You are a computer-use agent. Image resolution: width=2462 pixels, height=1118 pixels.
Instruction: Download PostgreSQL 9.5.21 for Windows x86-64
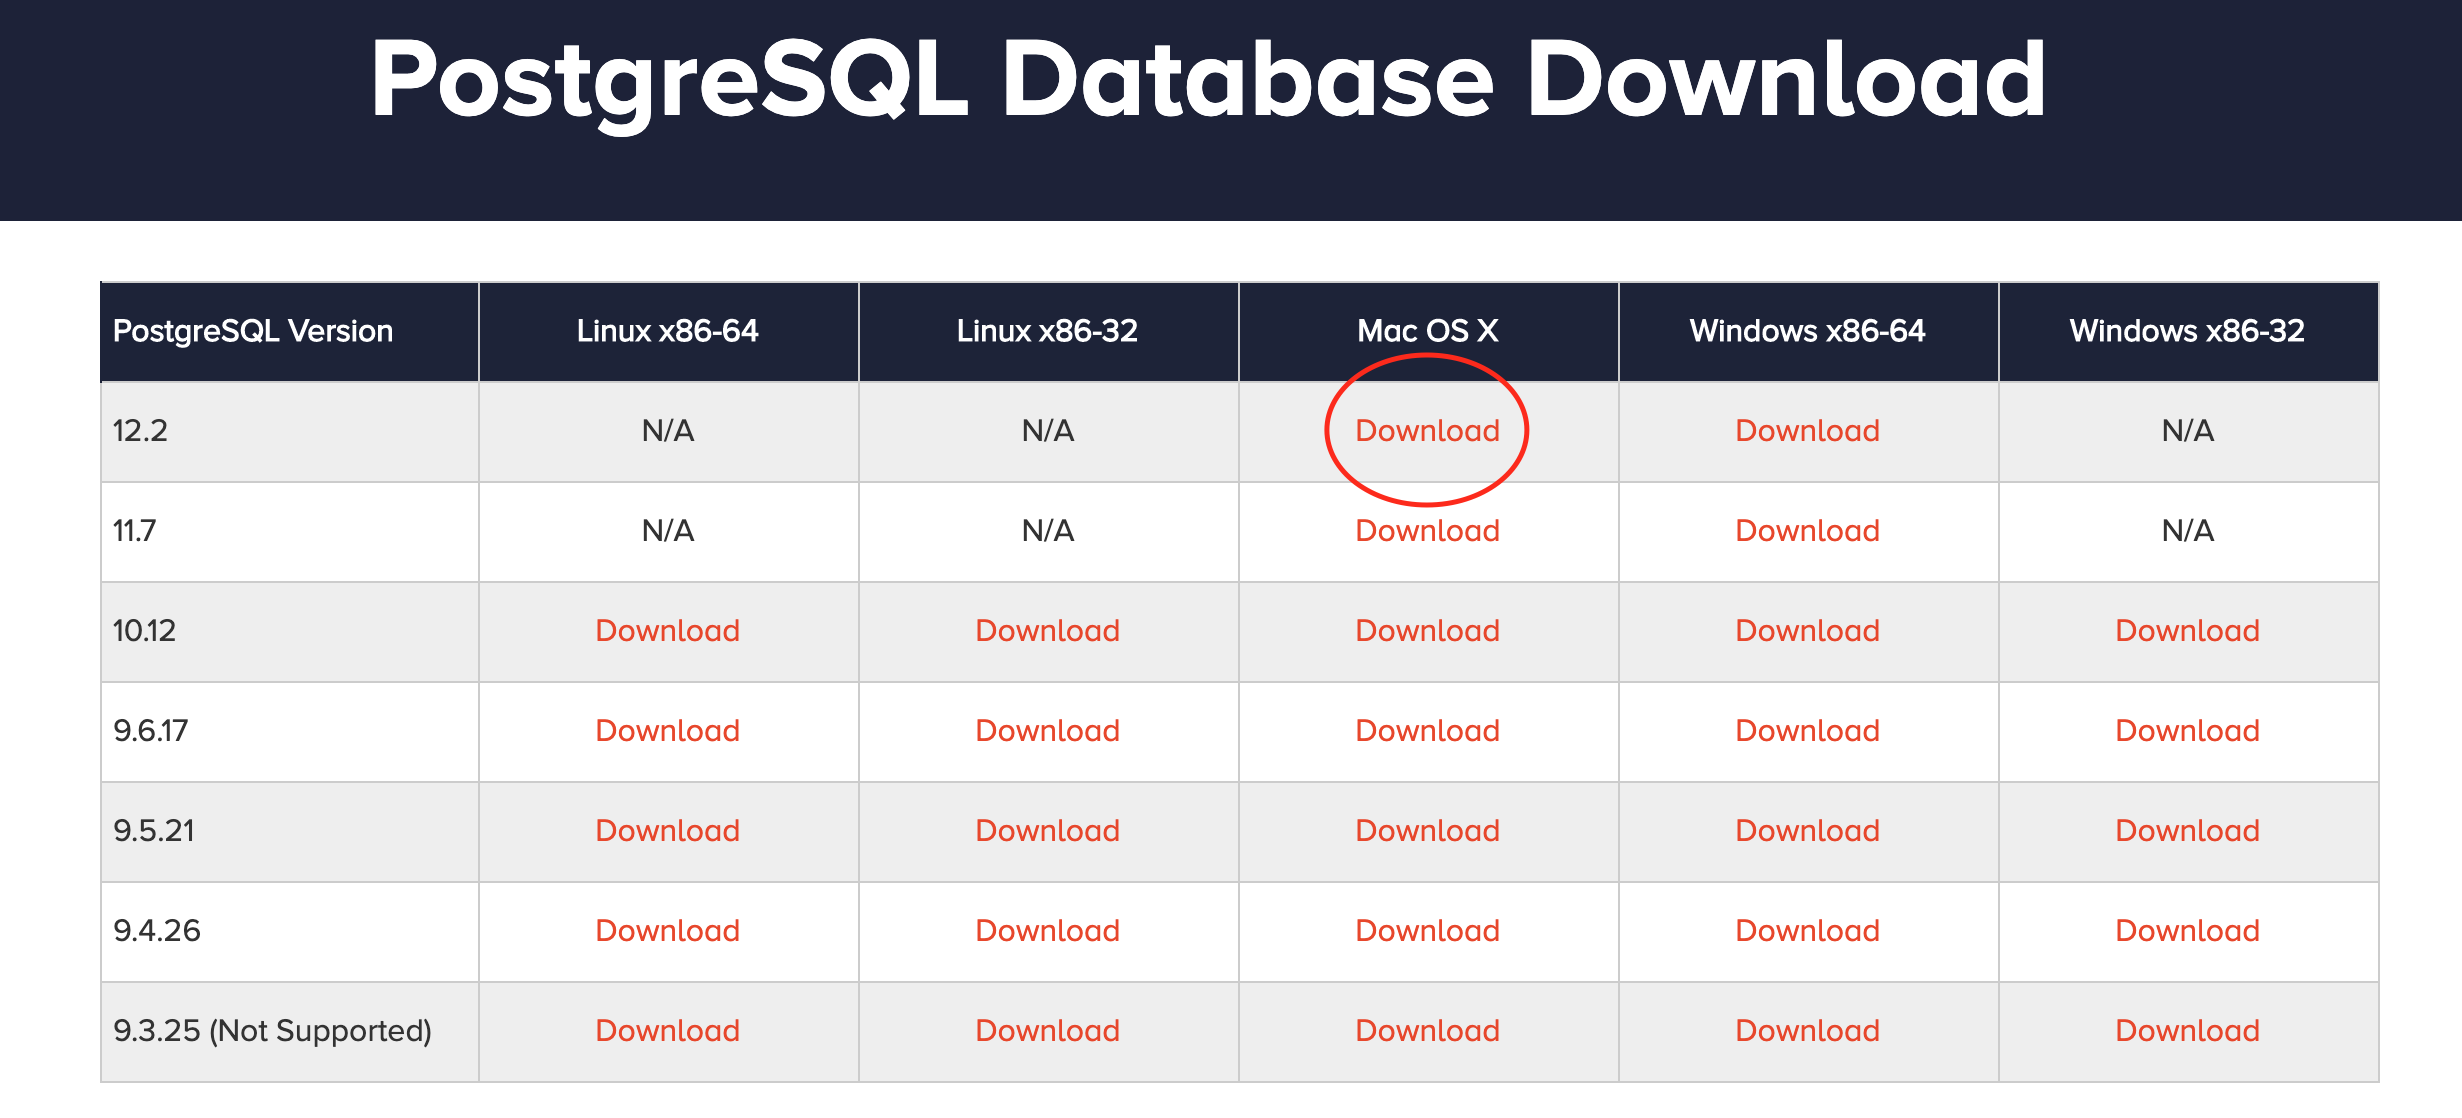pyautogui.click(x=1807, y=831)
